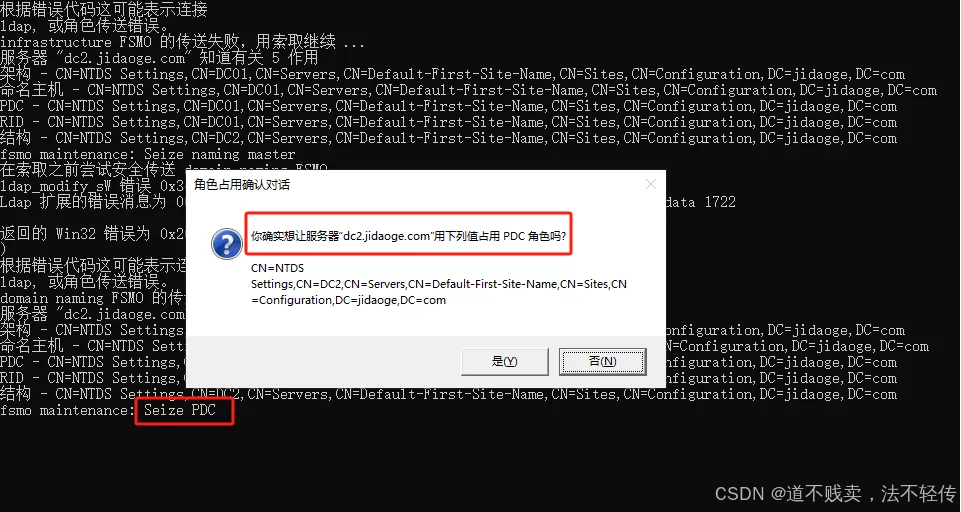Click the CN=NTDS Settings distinguished name in the dialog
This screenshot has height=512, width=961.
tap(439, 284)
